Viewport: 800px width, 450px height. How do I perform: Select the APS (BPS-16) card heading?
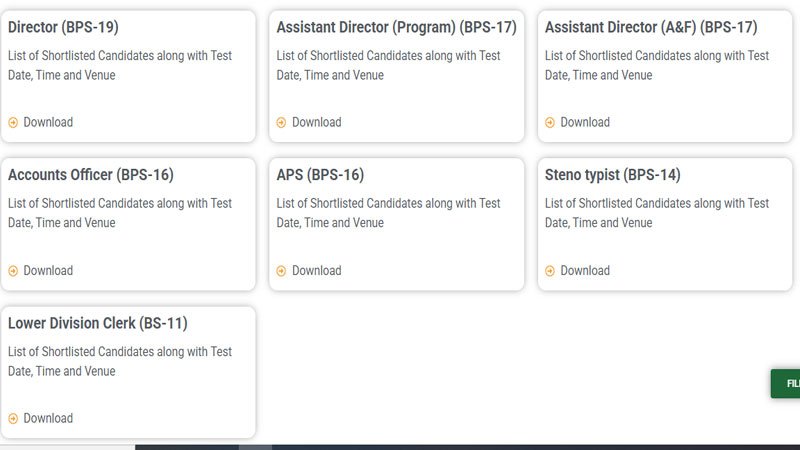(320, 175)
